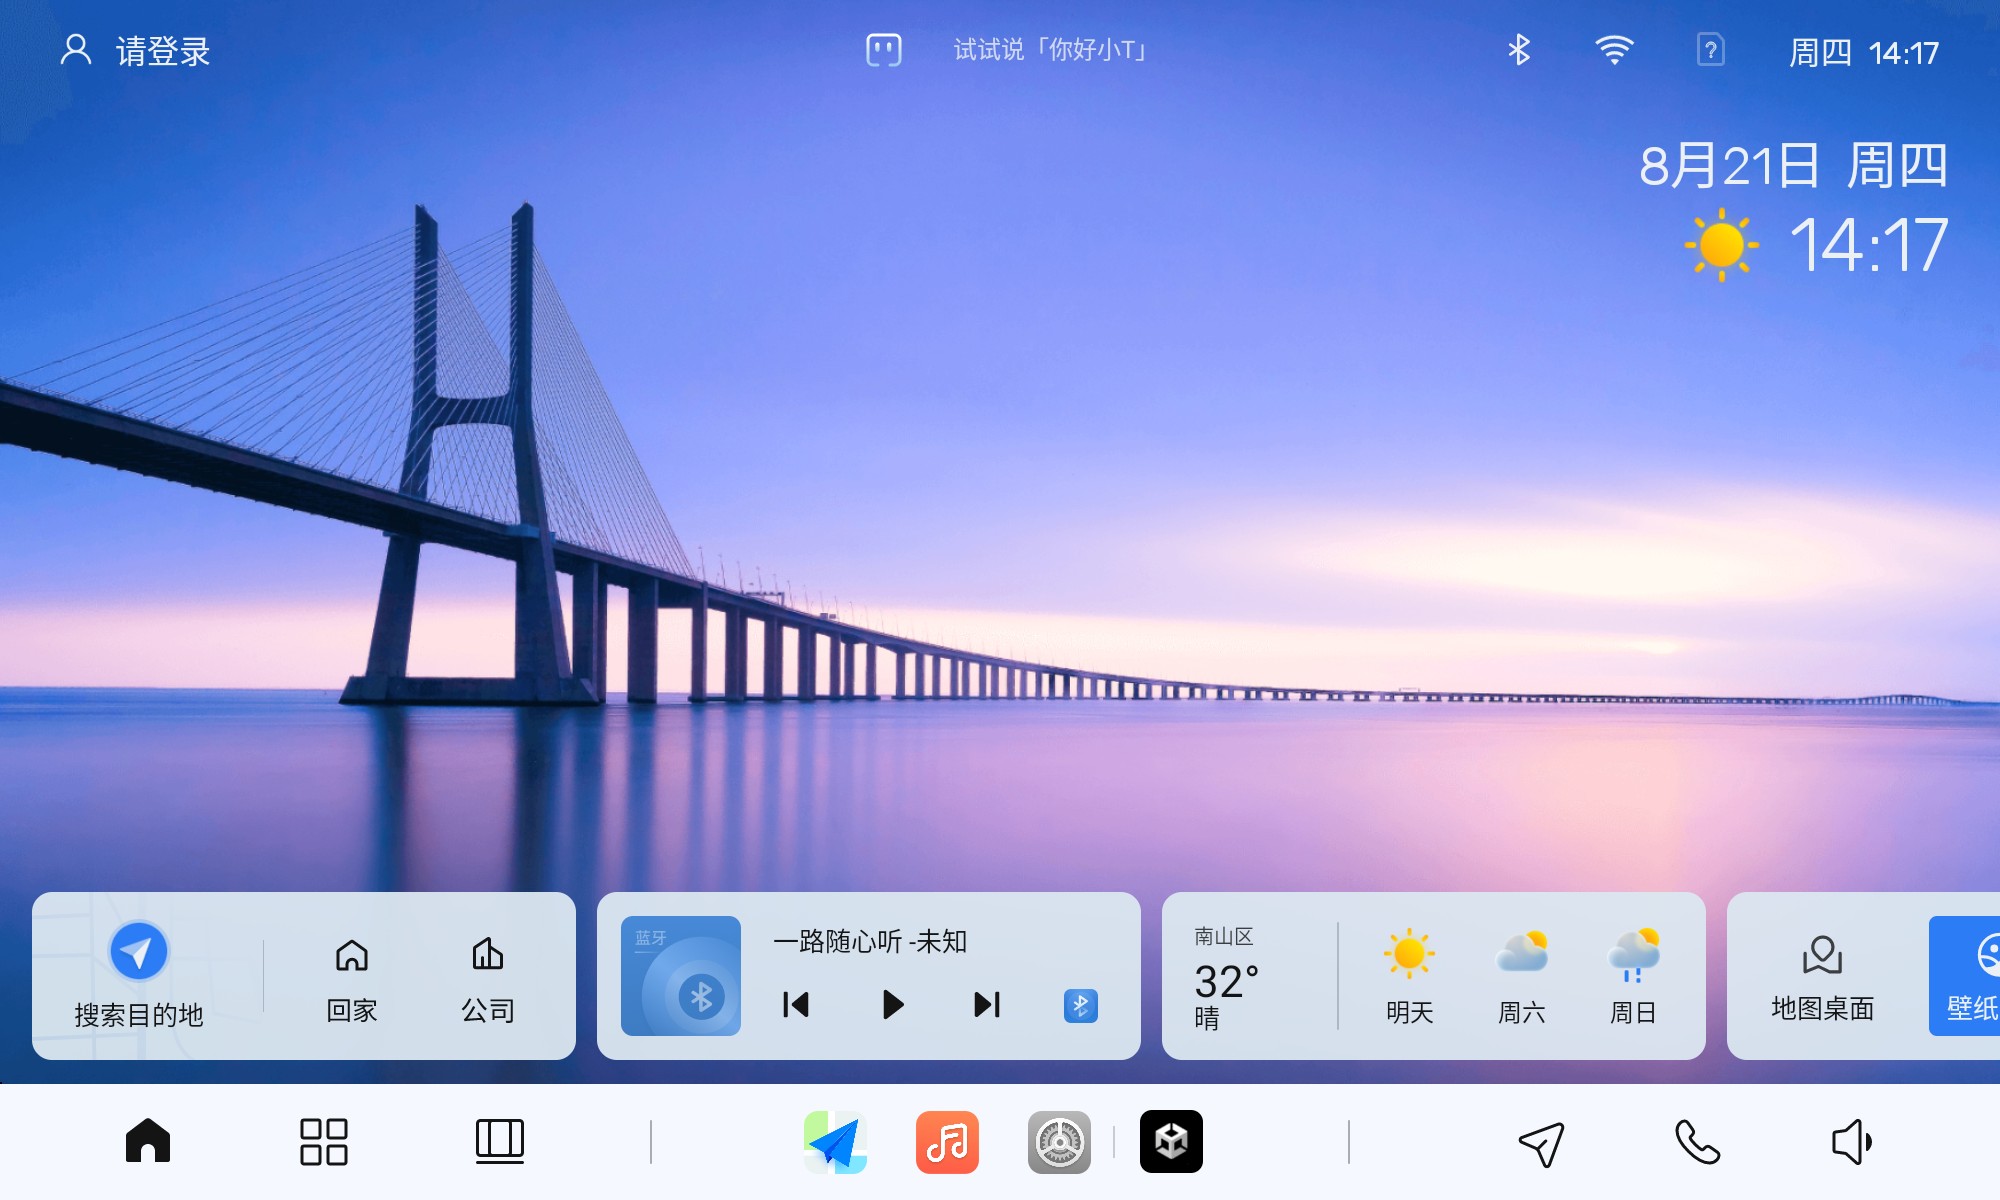Image resolution: width=2000 pixels, height=1200 pixels.
Task: Skip to the next track
Action: pyautogui.click(x=987, y=1004)
